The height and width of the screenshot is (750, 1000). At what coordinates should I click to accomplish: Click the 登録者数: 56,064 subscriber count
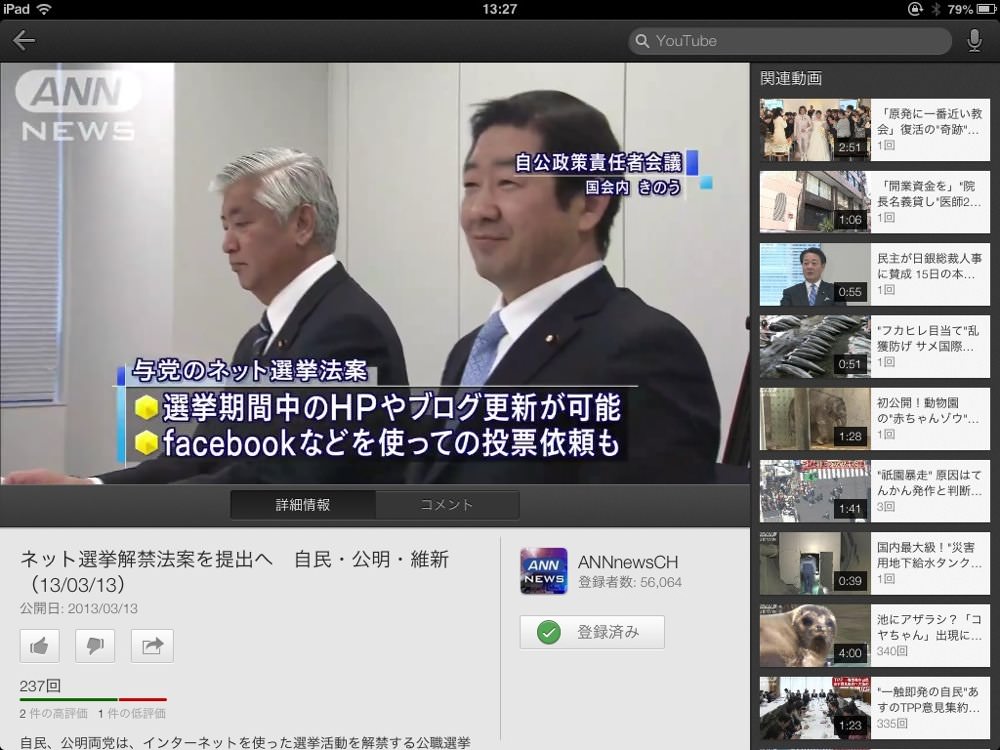pyautogui.click(x=629, y=582)
